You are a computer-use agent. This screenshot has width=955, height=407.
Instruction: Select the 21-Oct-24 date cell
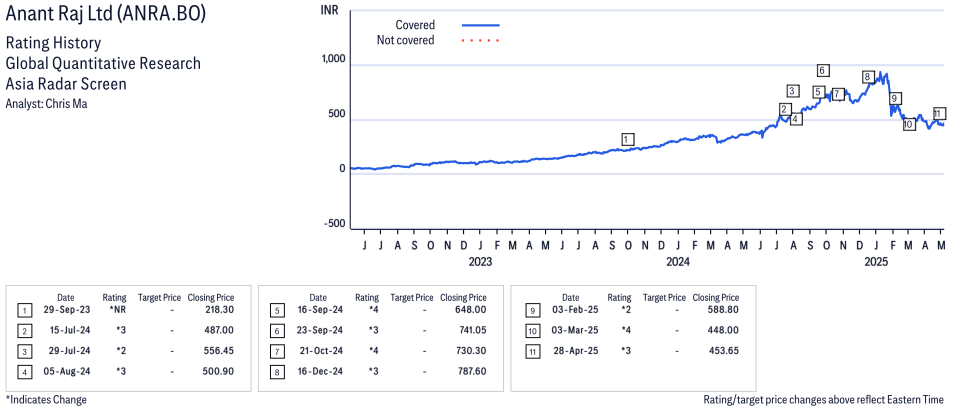(320, 350)
